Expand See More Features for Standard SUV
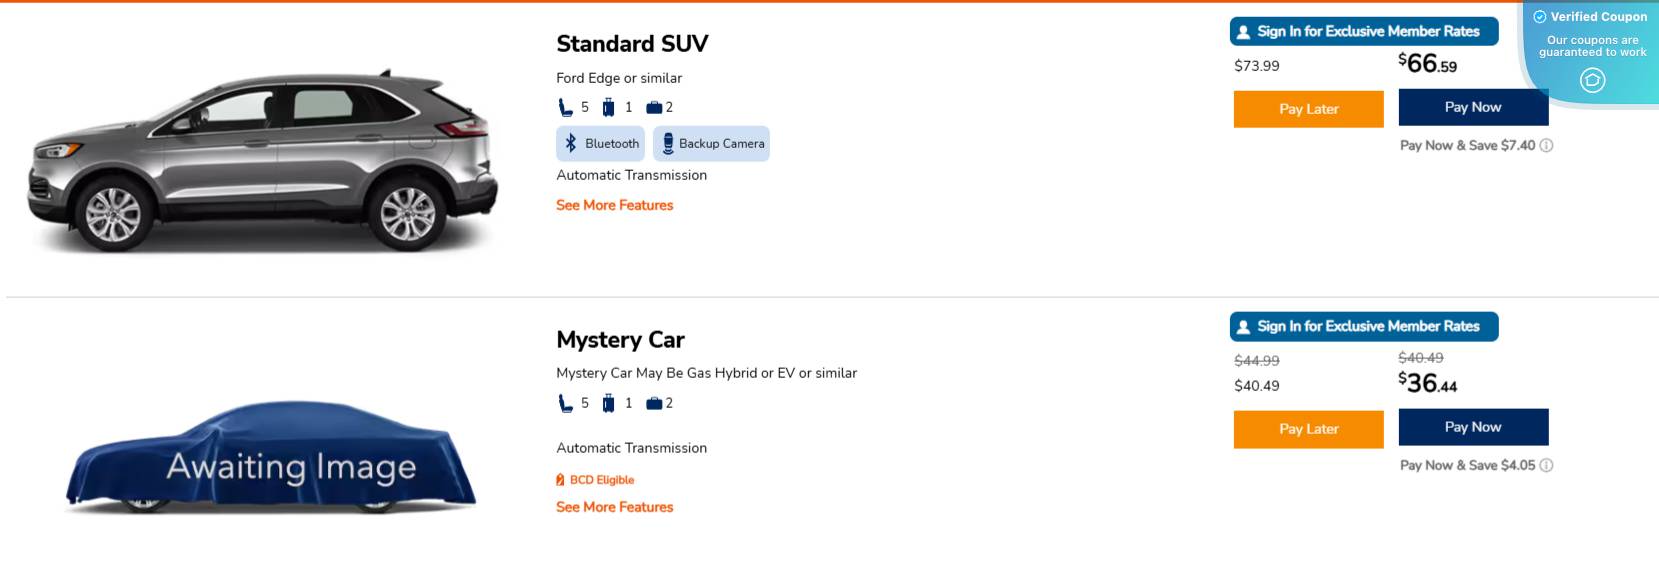 [x=614, y=205]
